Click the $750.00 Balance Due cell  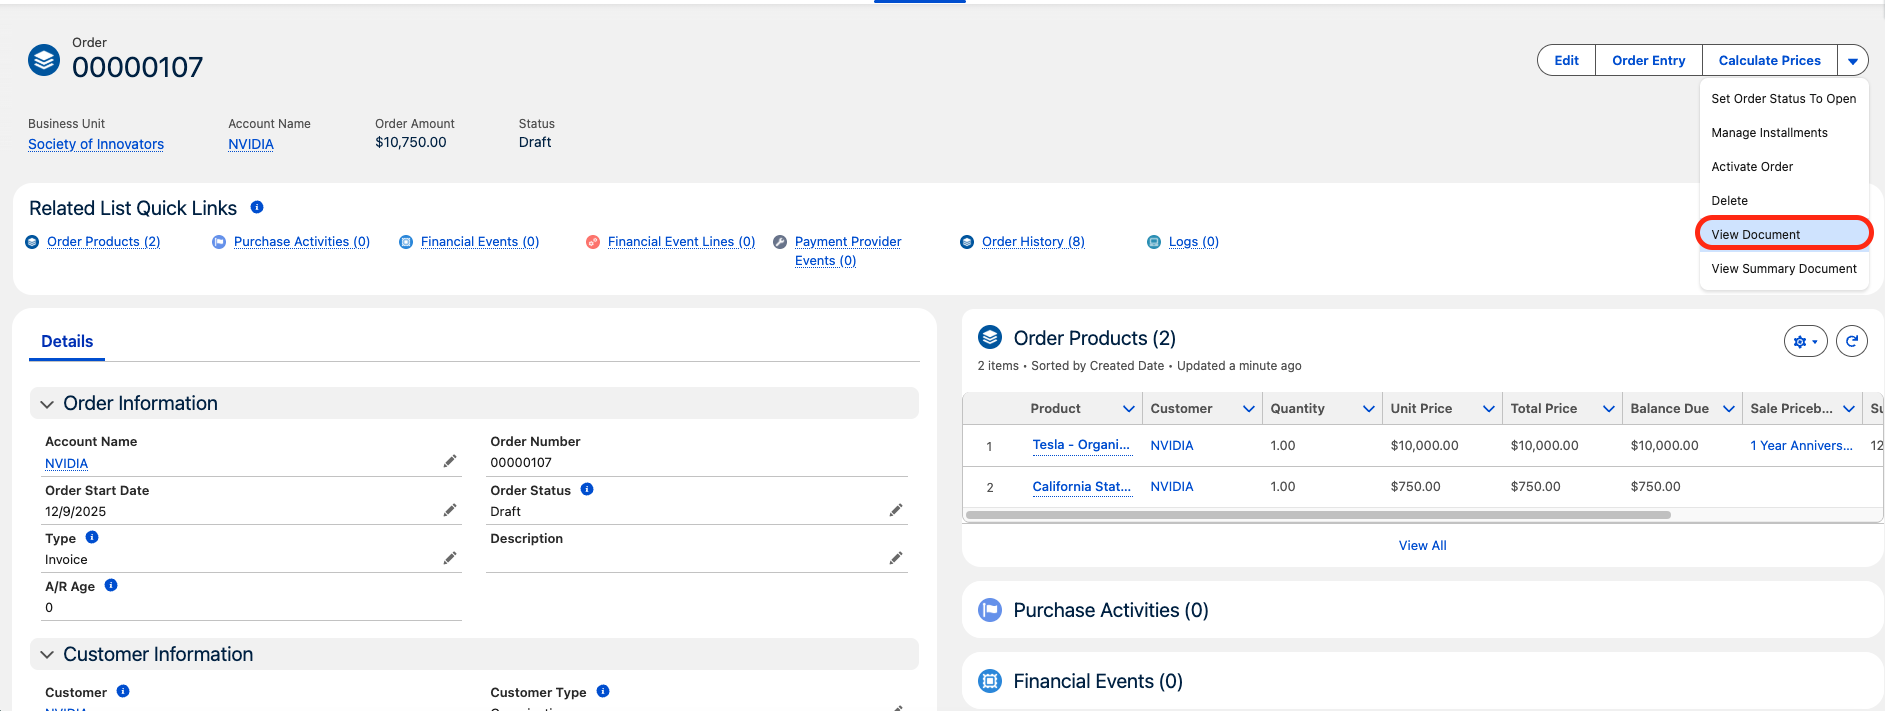1655,487
